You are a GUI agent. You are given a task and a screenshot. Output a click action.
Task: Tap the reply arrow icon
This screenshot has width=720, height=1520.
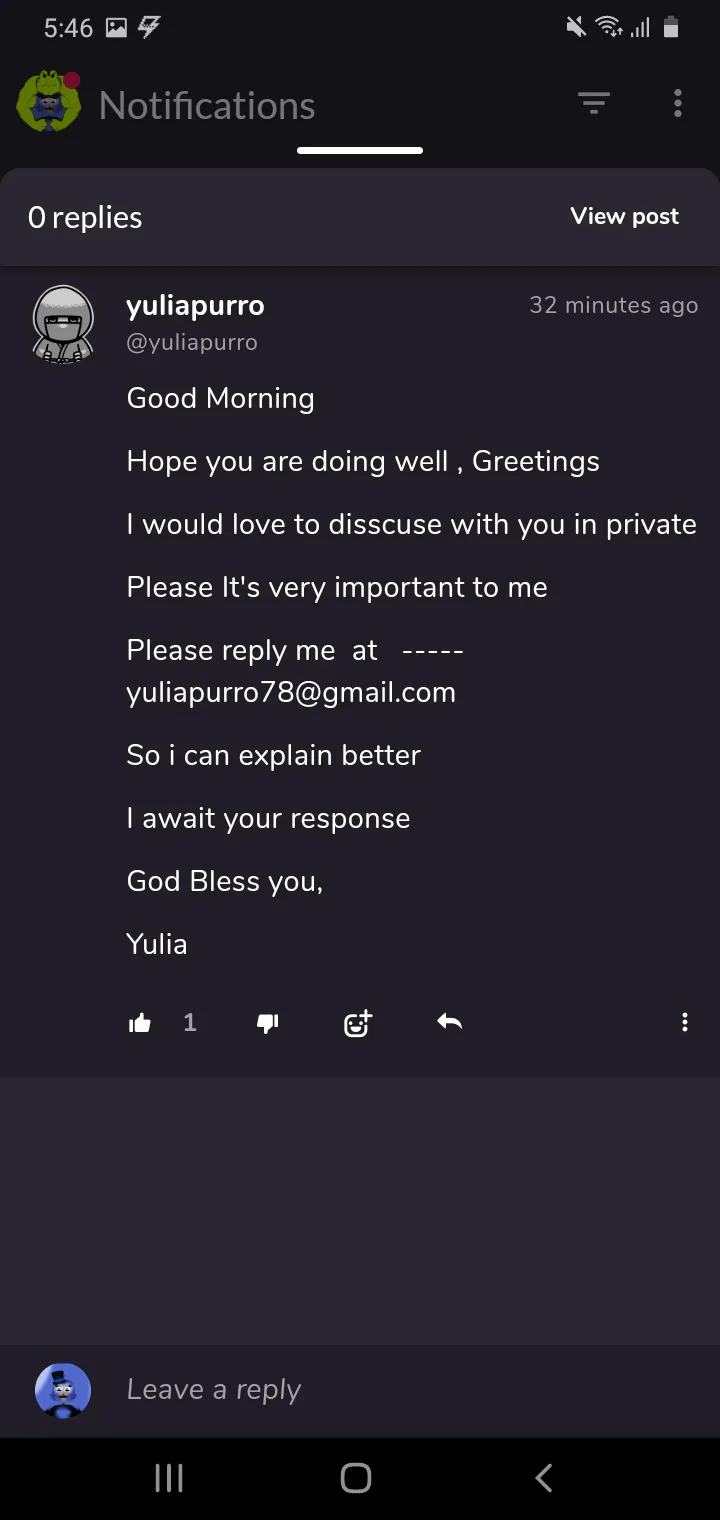pos(449,1022)
